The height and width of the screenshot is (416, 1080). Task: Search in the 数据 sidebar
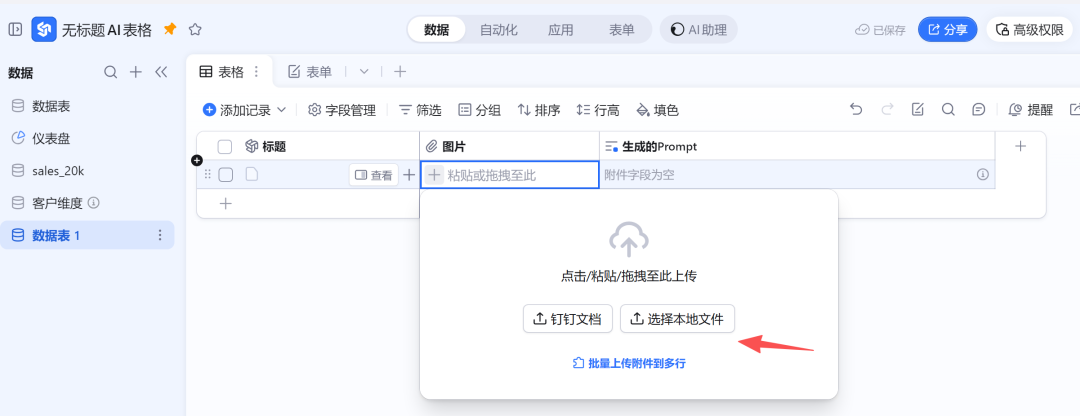click(110, 72)
